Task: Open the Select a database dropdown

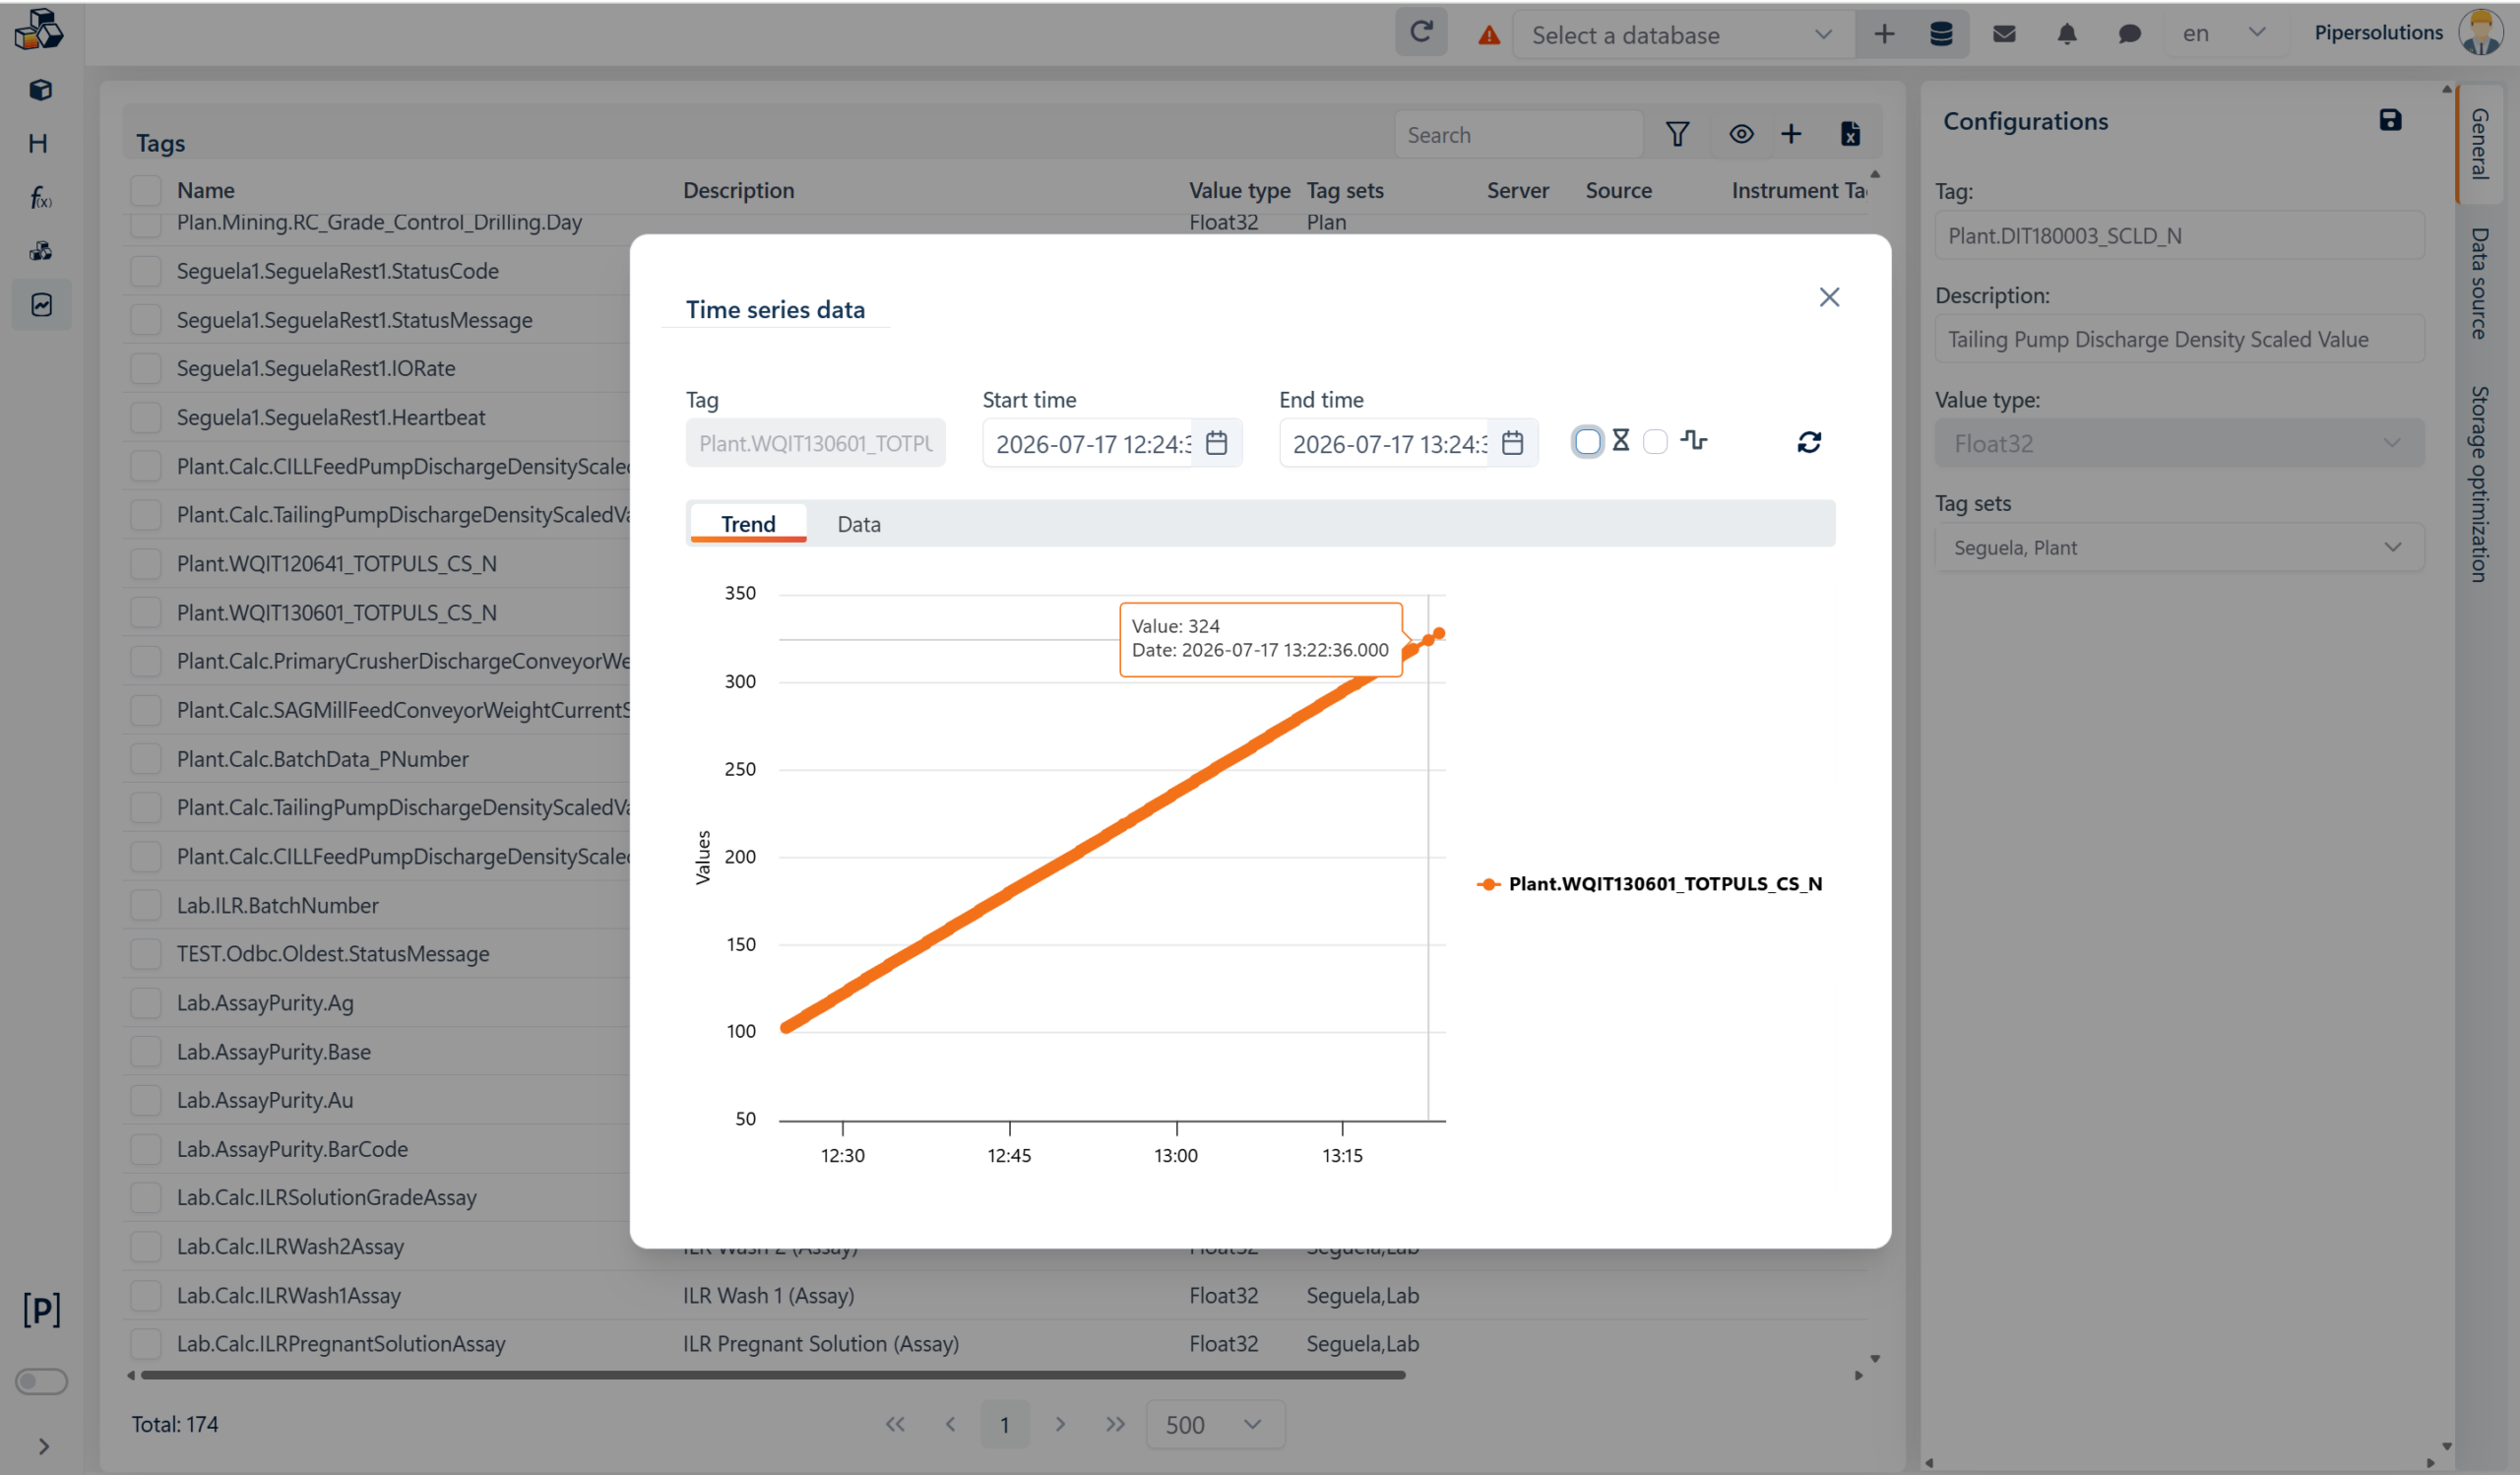Action: click(x=1683, y=35)
